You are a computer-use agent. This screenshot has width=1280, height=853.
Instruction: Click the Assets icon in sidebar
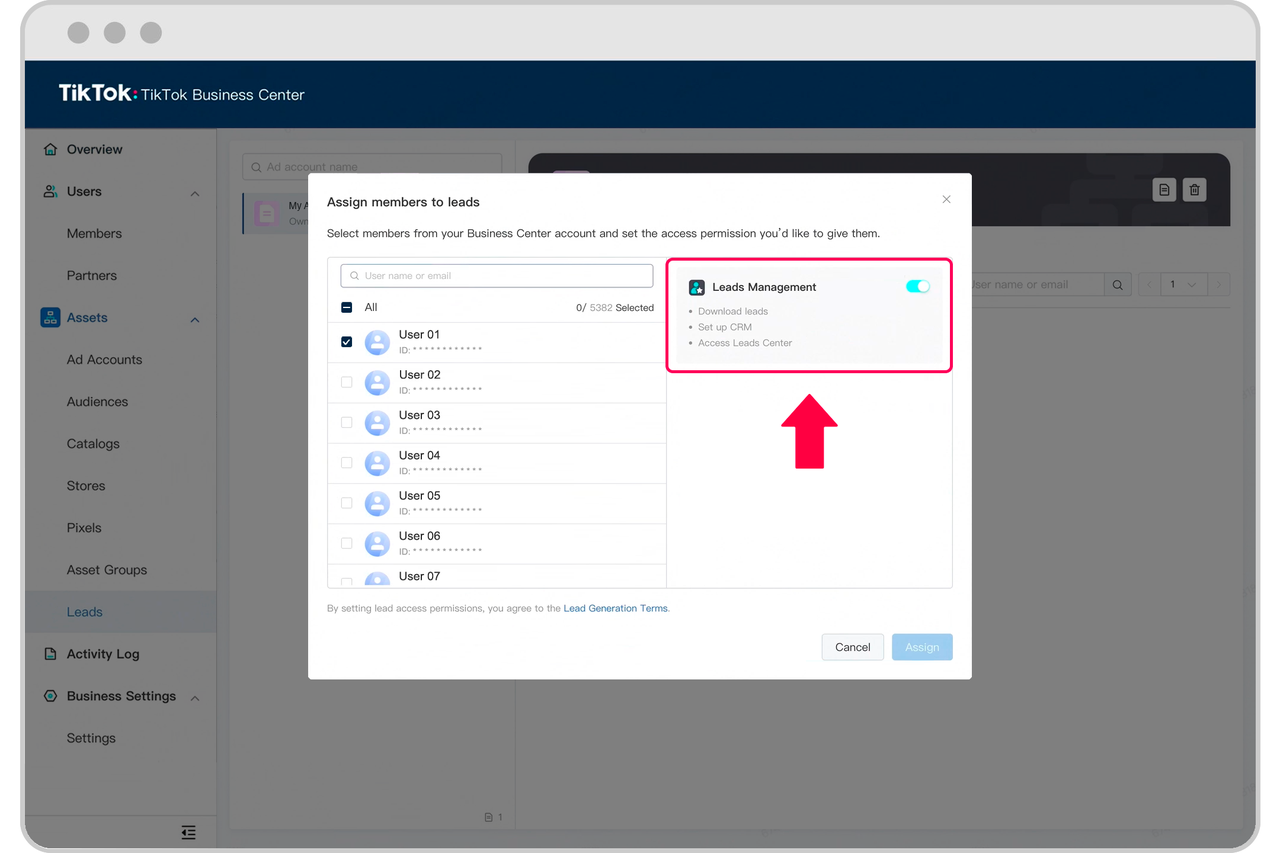pyautogui.click(x=50, y=318)
